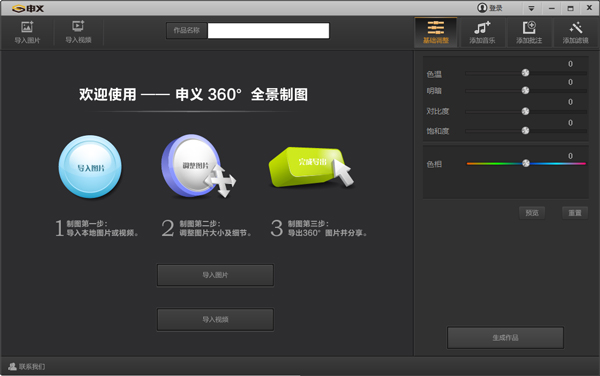
Task: Click the app logo in title bar
Action: coord(28,8)
